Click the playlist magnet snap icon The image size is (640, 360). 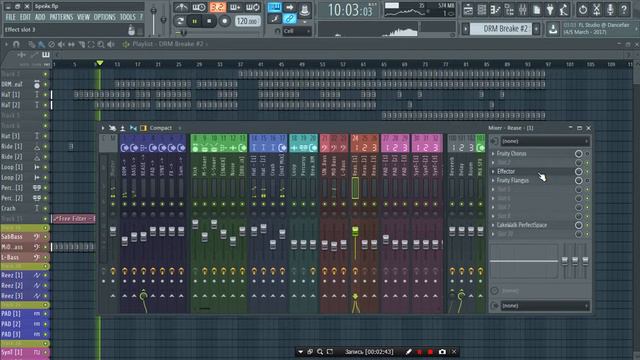point(16,44)
